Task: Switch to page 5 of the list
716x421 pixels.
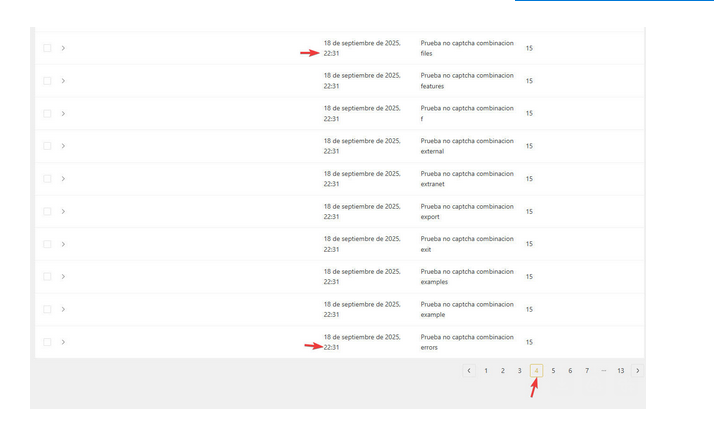Action: point(553,371)
